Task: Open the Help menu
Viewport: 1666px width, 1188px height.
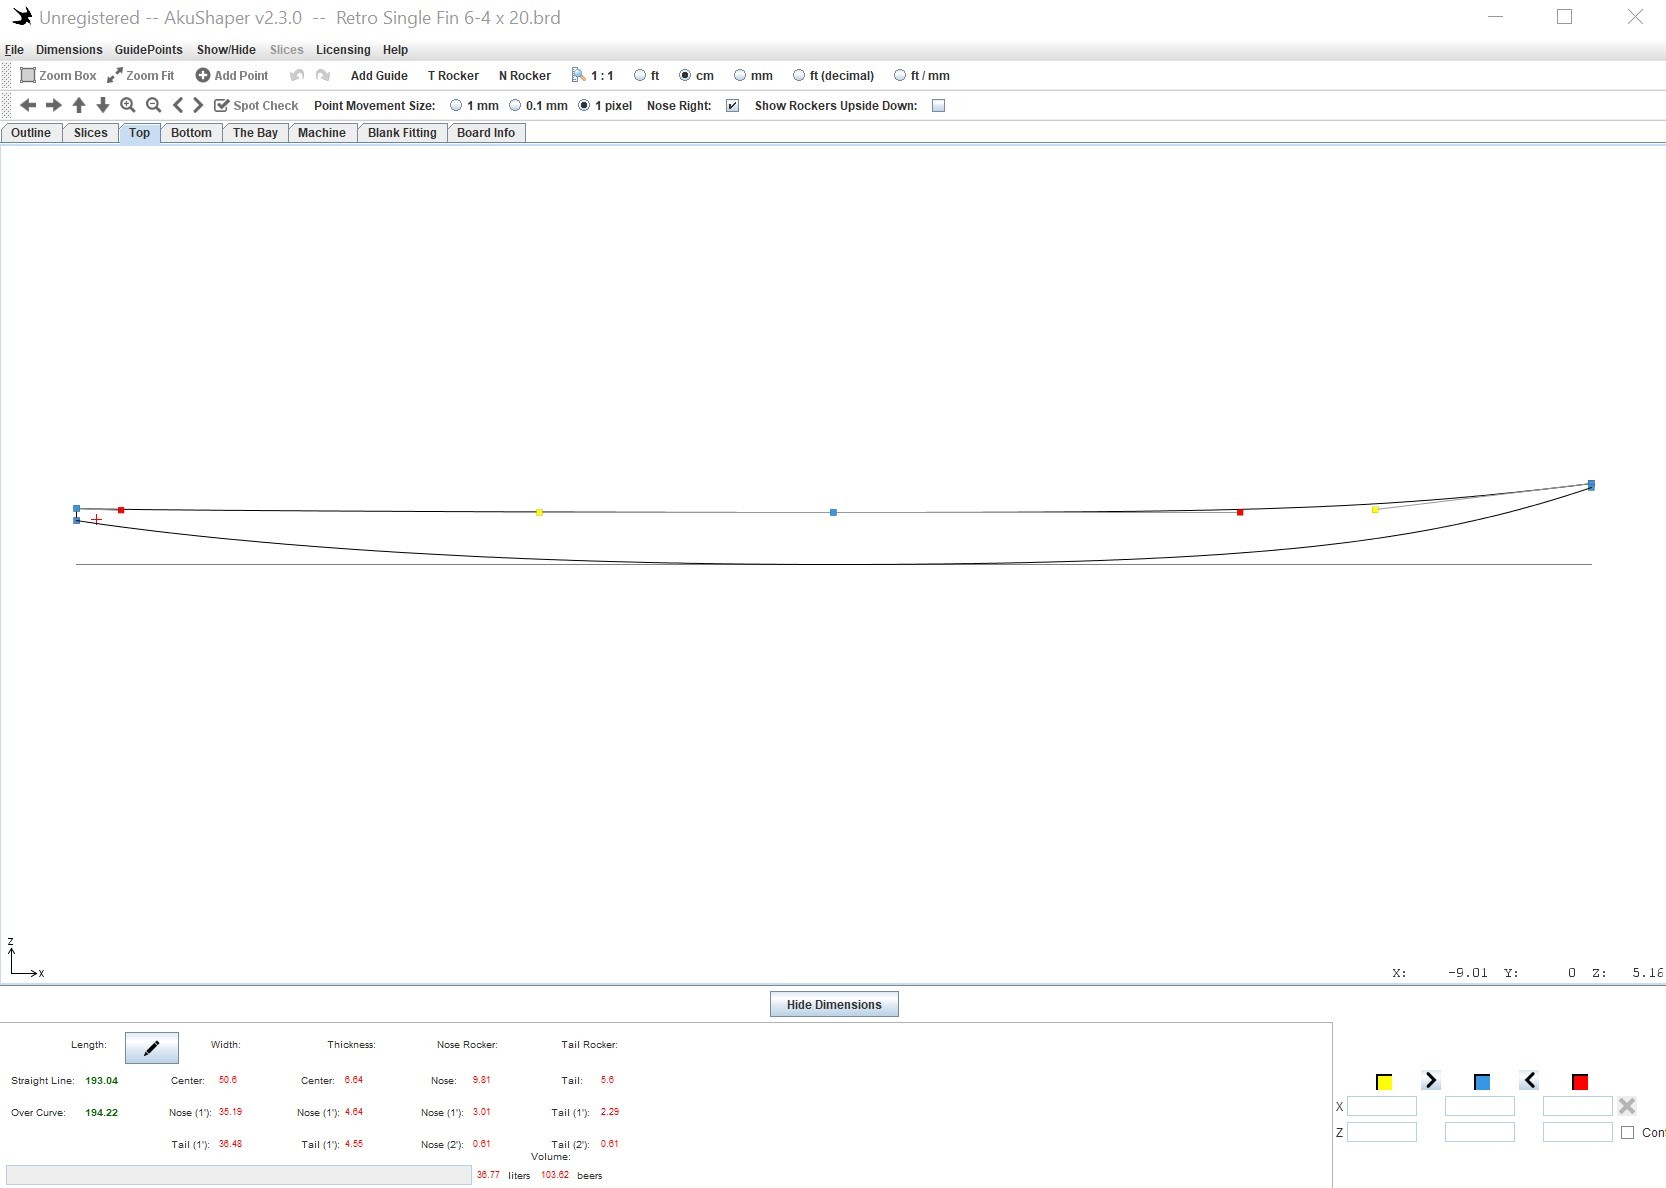Action: 395,50
